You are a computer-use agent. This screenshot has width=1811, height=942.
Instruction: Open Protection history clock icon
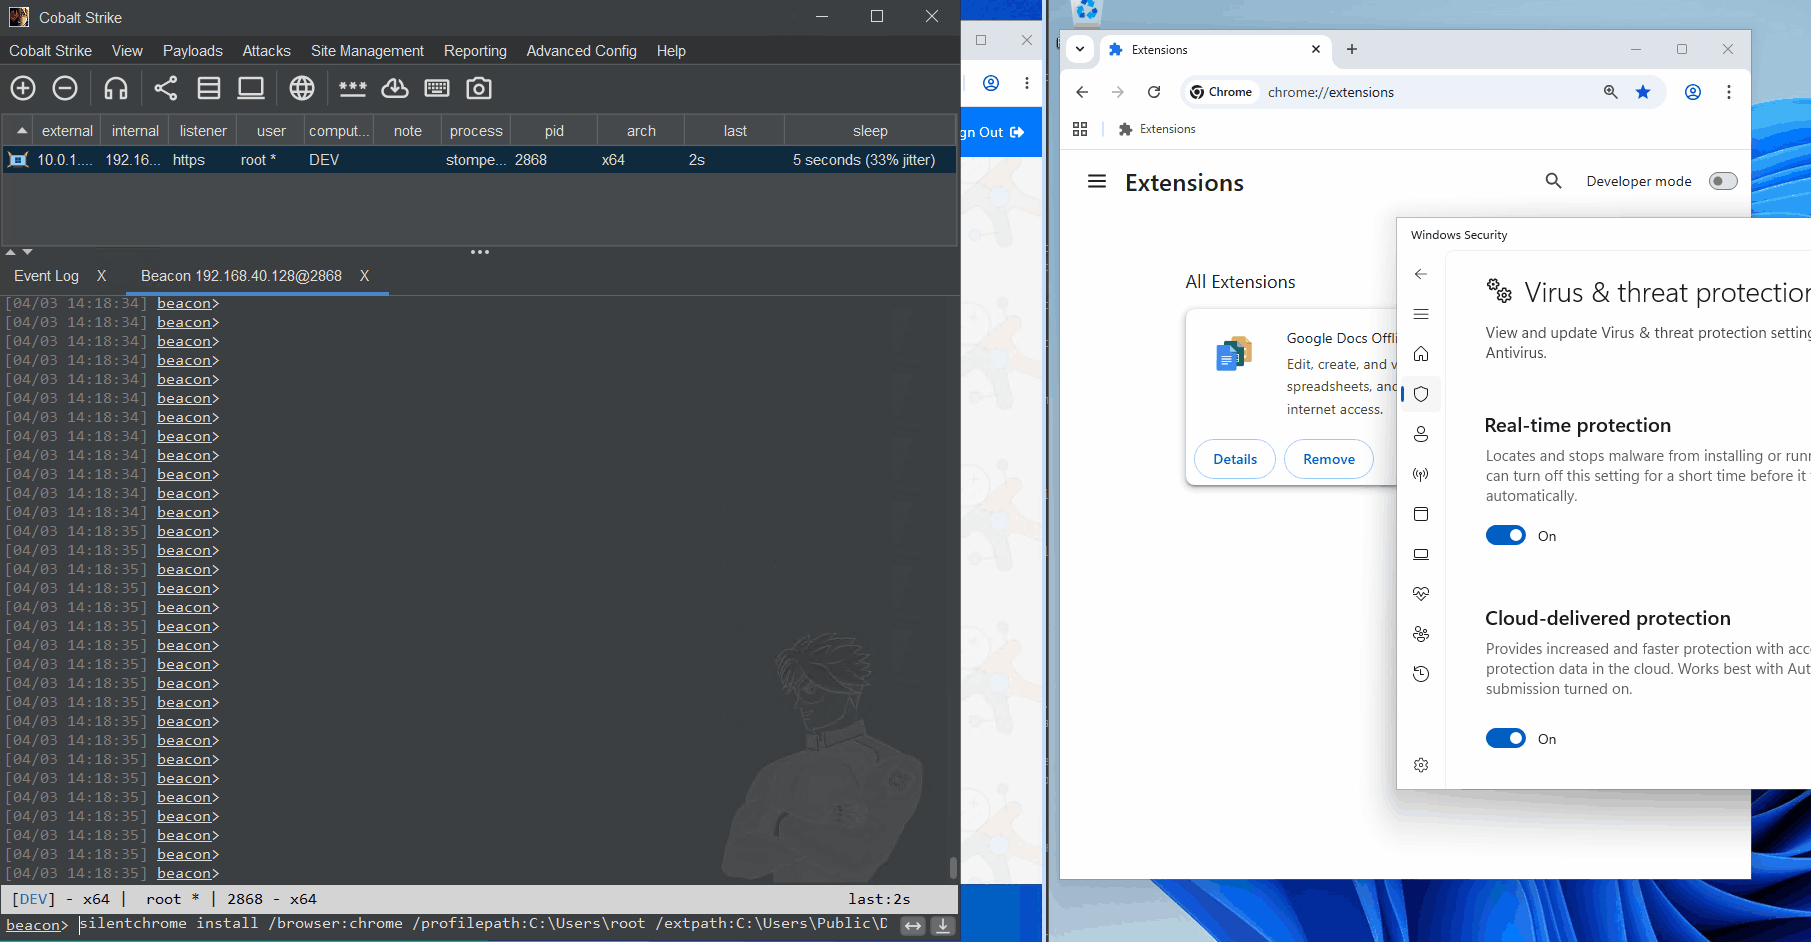point(1421,674)
